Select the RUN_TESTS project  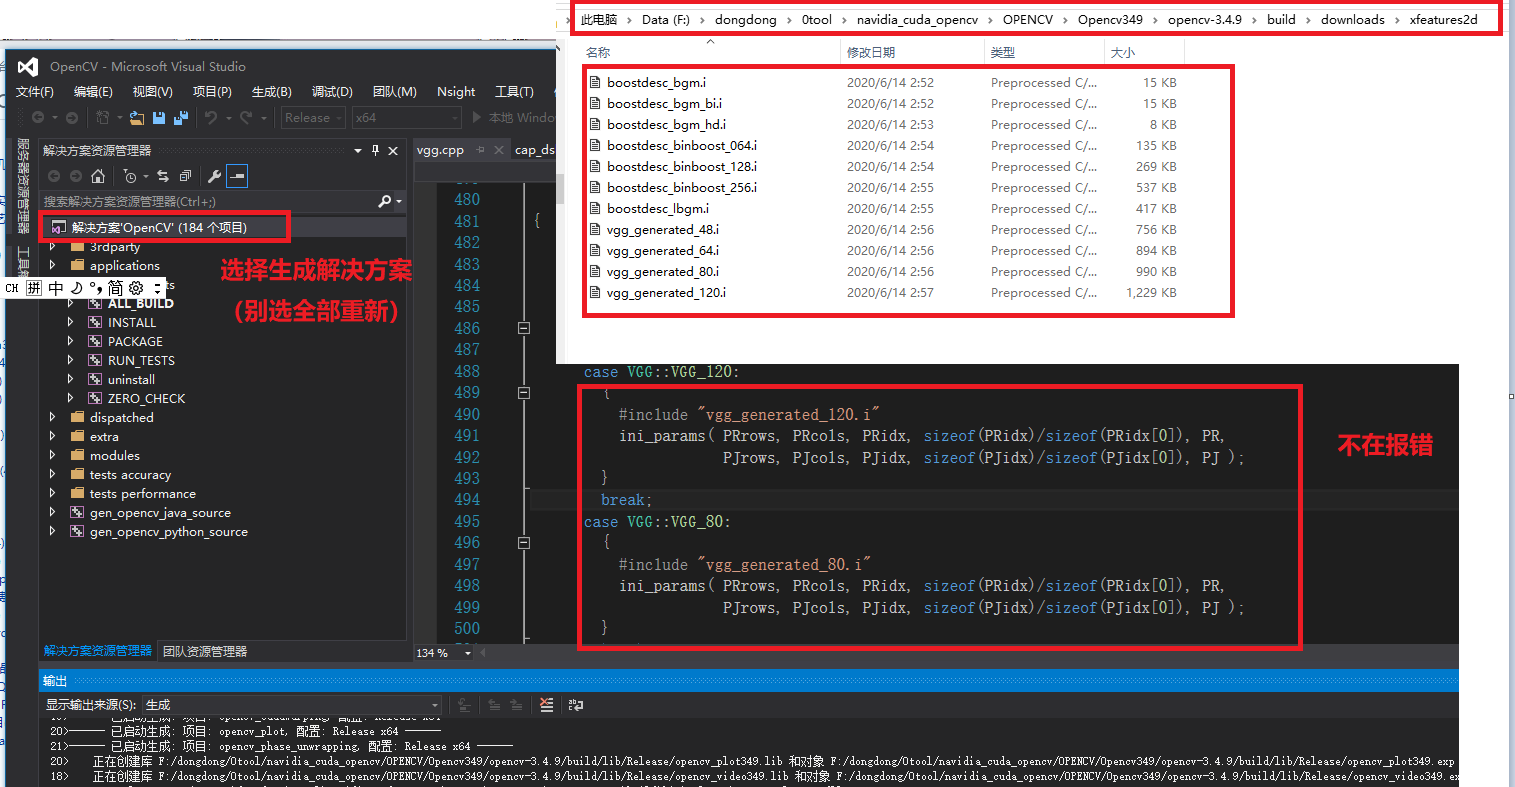pyautogui.click(x=141, y=360)
